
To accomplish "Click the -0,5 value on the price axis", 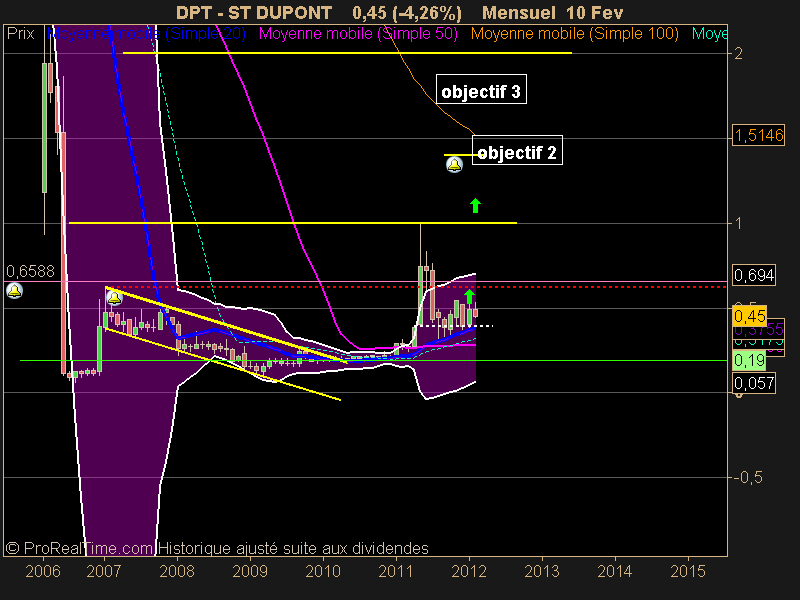I will coord(748,478).
